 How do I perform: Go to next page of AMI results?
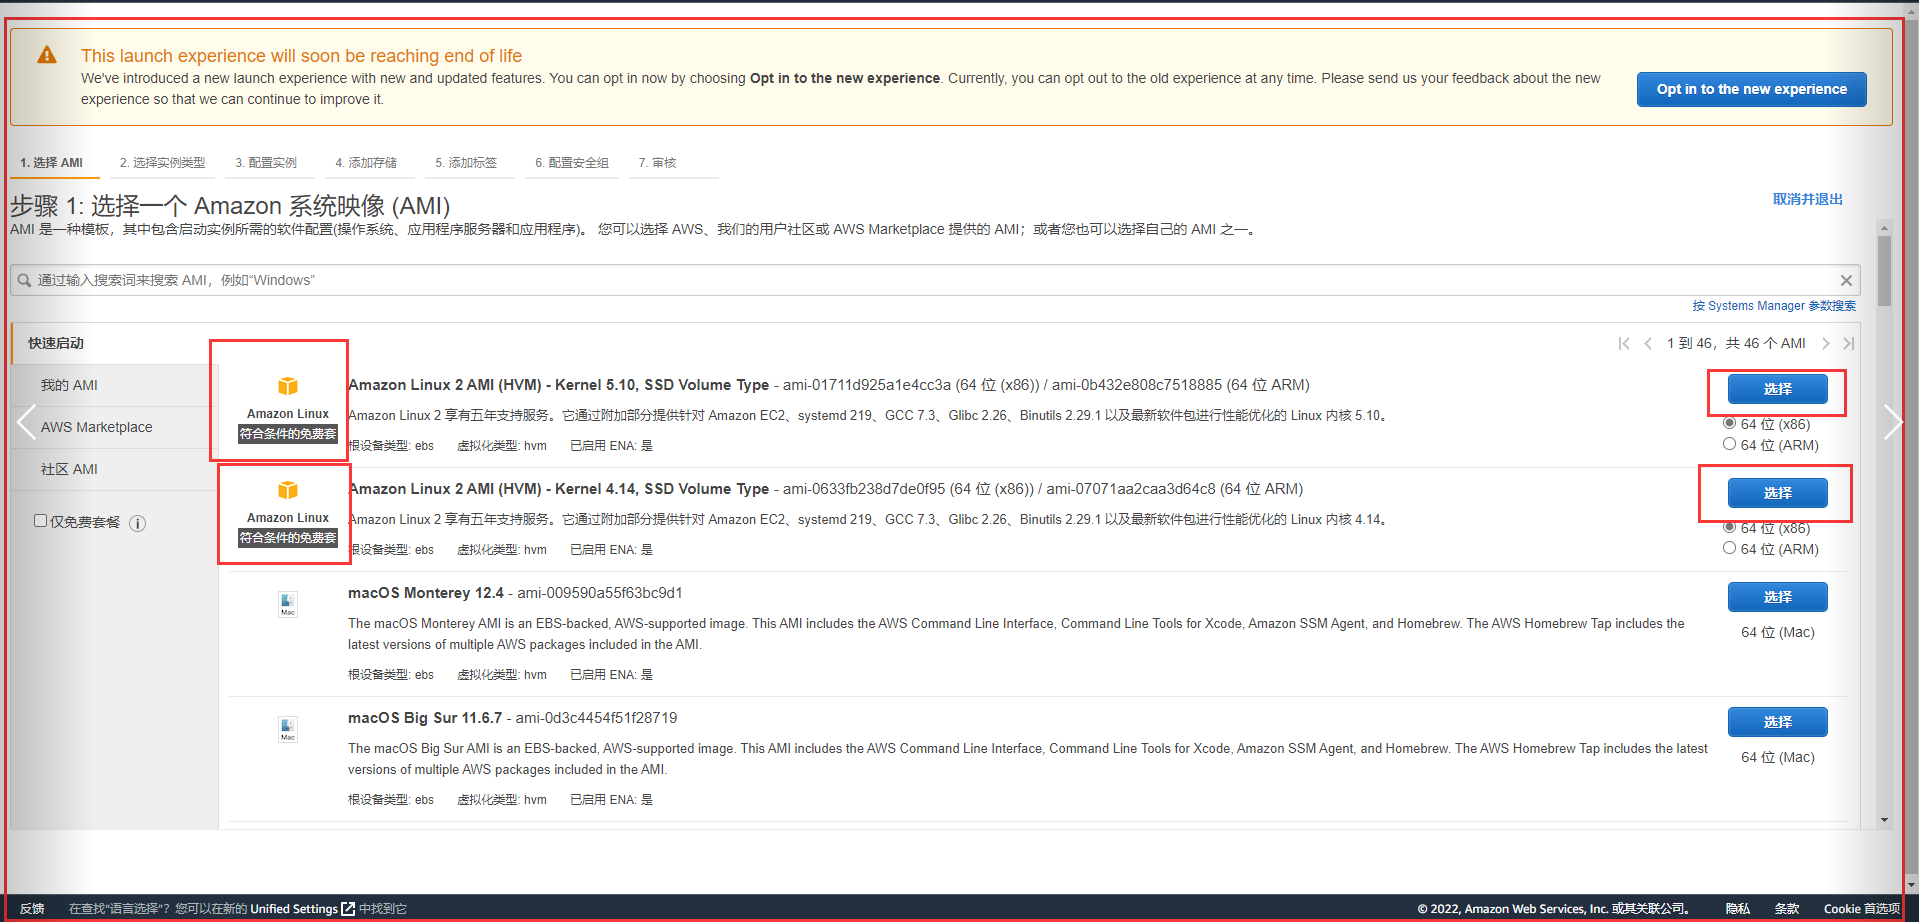1826,344
